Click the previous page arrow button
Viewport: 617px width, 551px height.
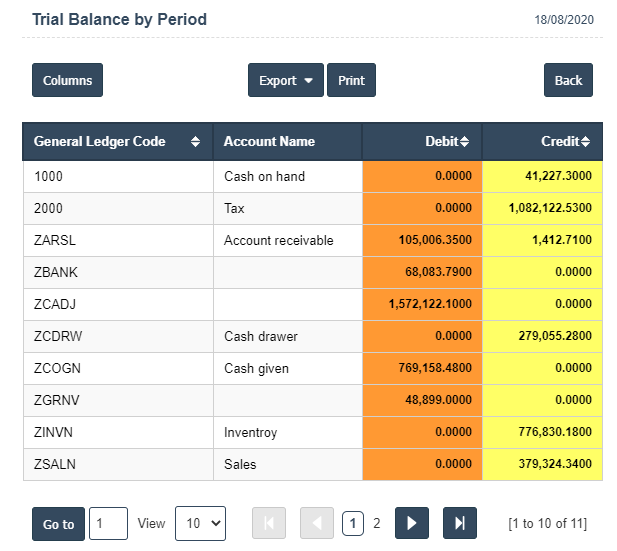(x=317, y=523)
